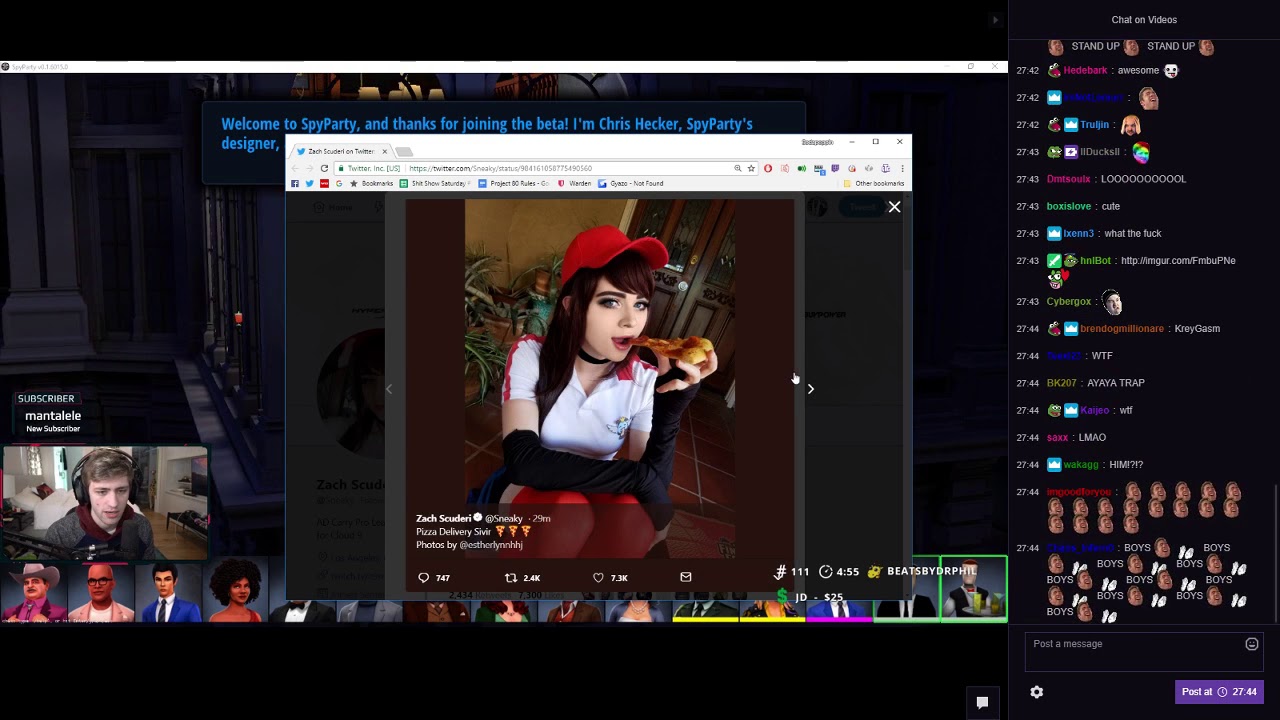Viewport: 1280px width, 720px height.
Task: Go to the next photo arrow
Action: pos(811,388)
